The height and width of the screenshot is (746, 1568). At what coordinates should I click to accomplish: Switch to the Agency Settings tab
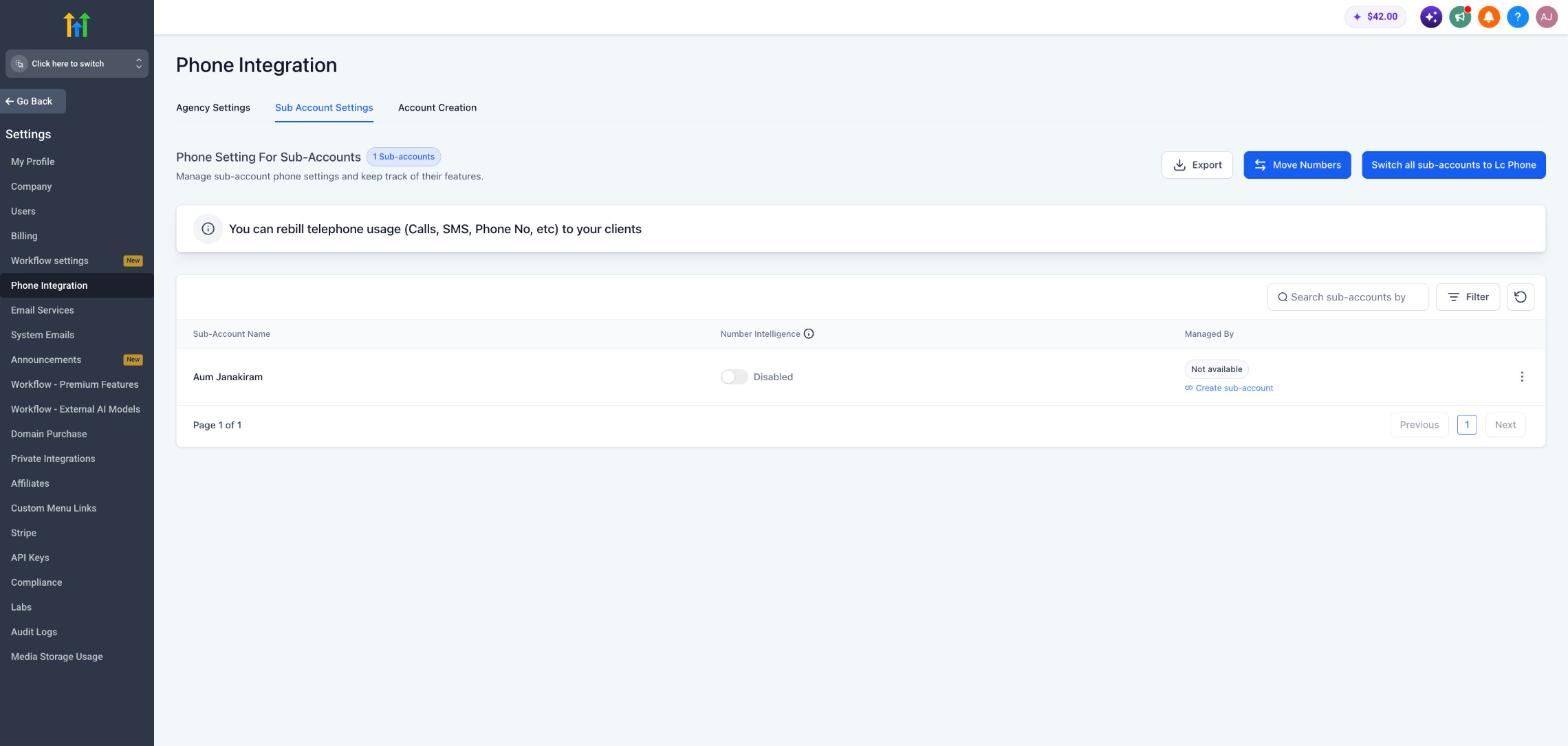pos(213,108)
